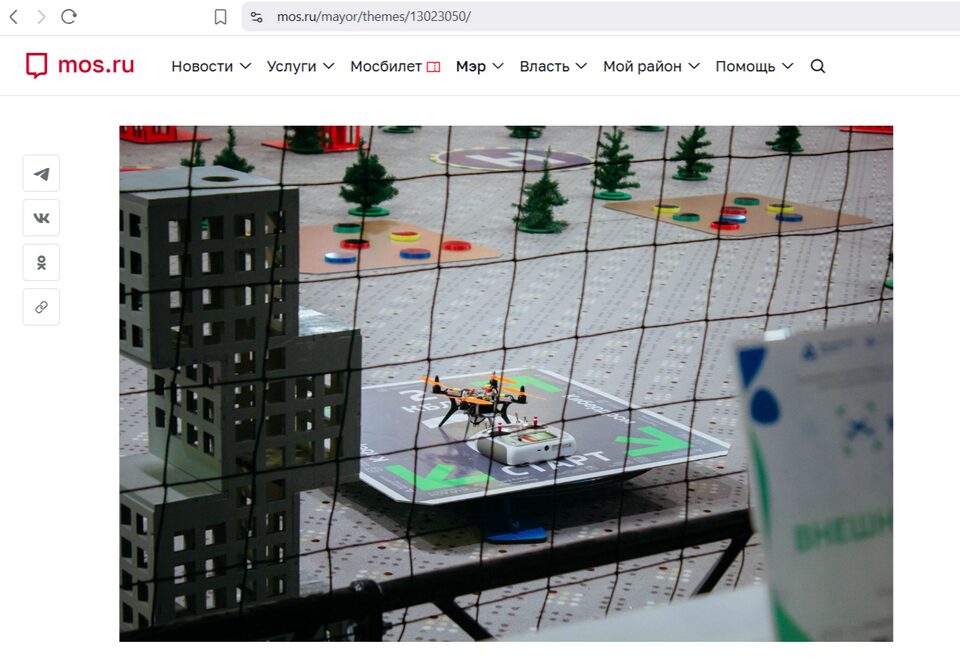Image resolution: width=960 pixels, height=665 pixels.
Task: Click the mos.ru logo
Action: tap(80, 66)
